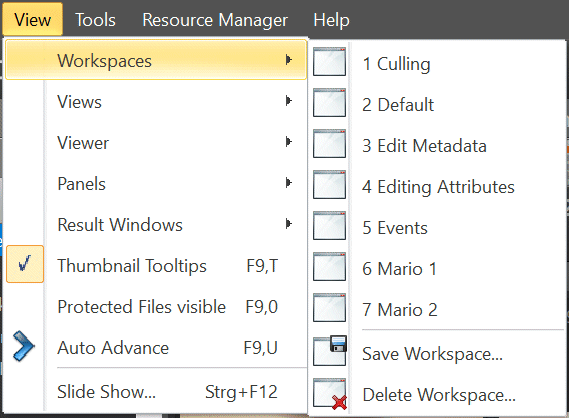Expand the Panels submenu arrow
The image size is (569, 418).
click(288, 183)
